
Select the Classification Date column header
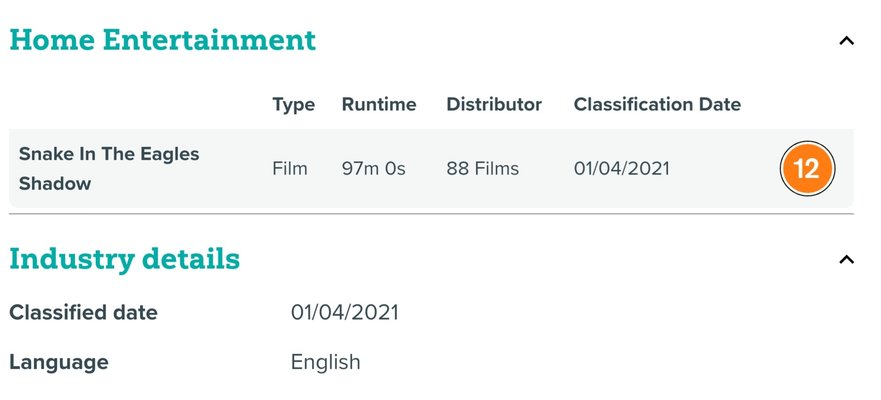point(657,104)
